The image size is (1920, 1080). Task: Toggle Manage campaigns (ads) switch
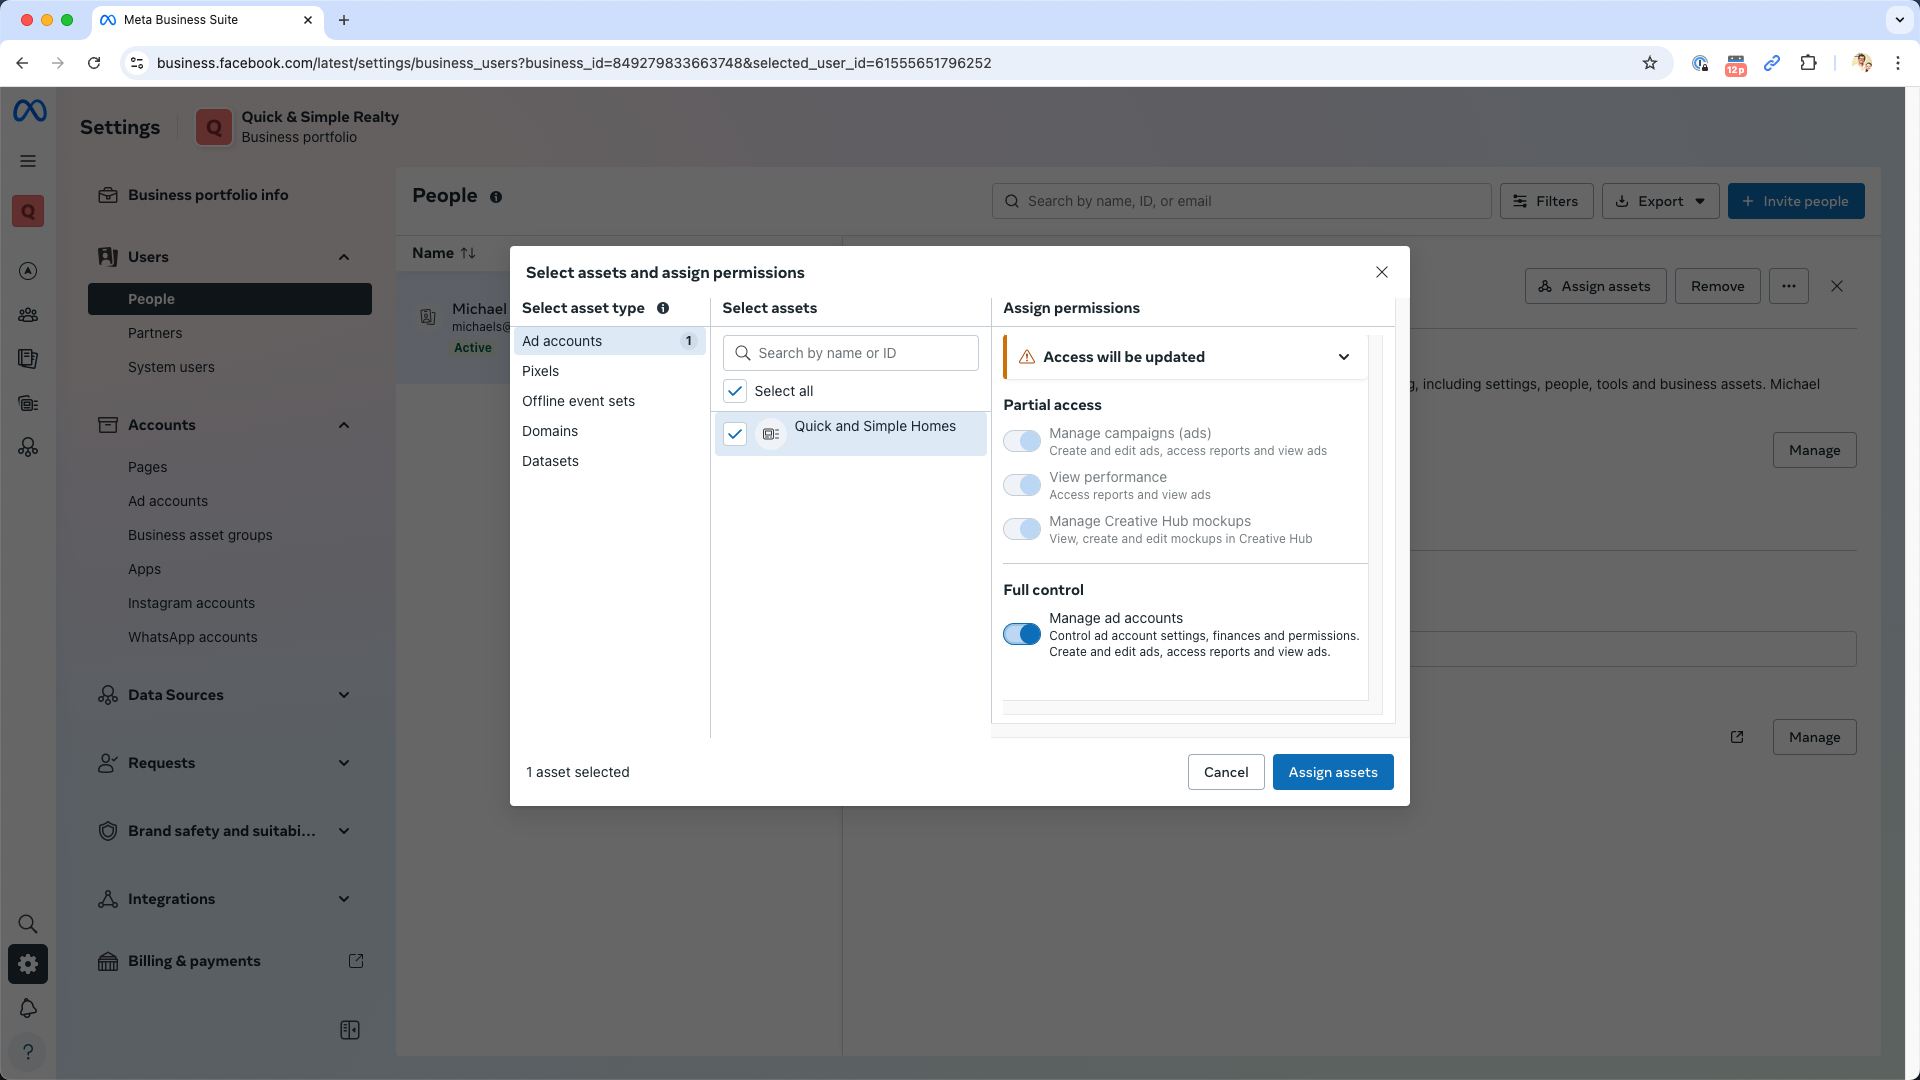[x=1022, y=441]
